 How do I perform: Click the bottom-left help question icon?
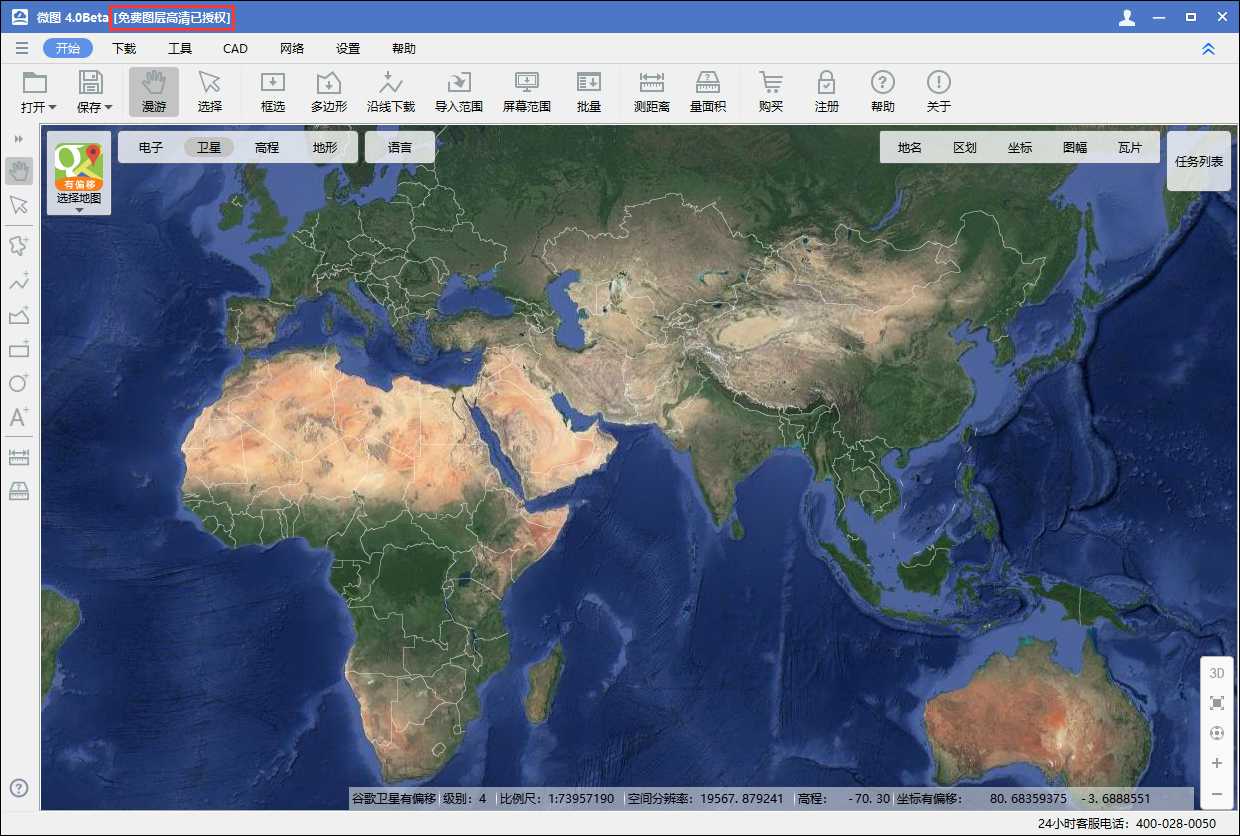pyautogui.click(x=19, y=788)
